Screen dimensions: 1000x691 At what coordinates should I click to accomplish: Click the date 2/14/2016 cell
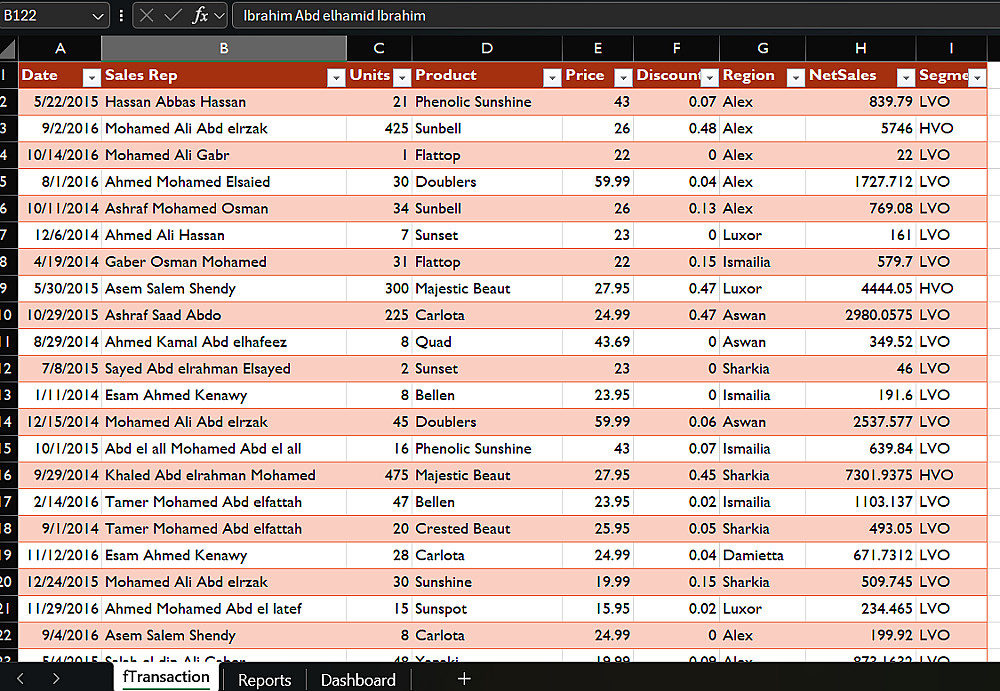click(x=60, y=502)
